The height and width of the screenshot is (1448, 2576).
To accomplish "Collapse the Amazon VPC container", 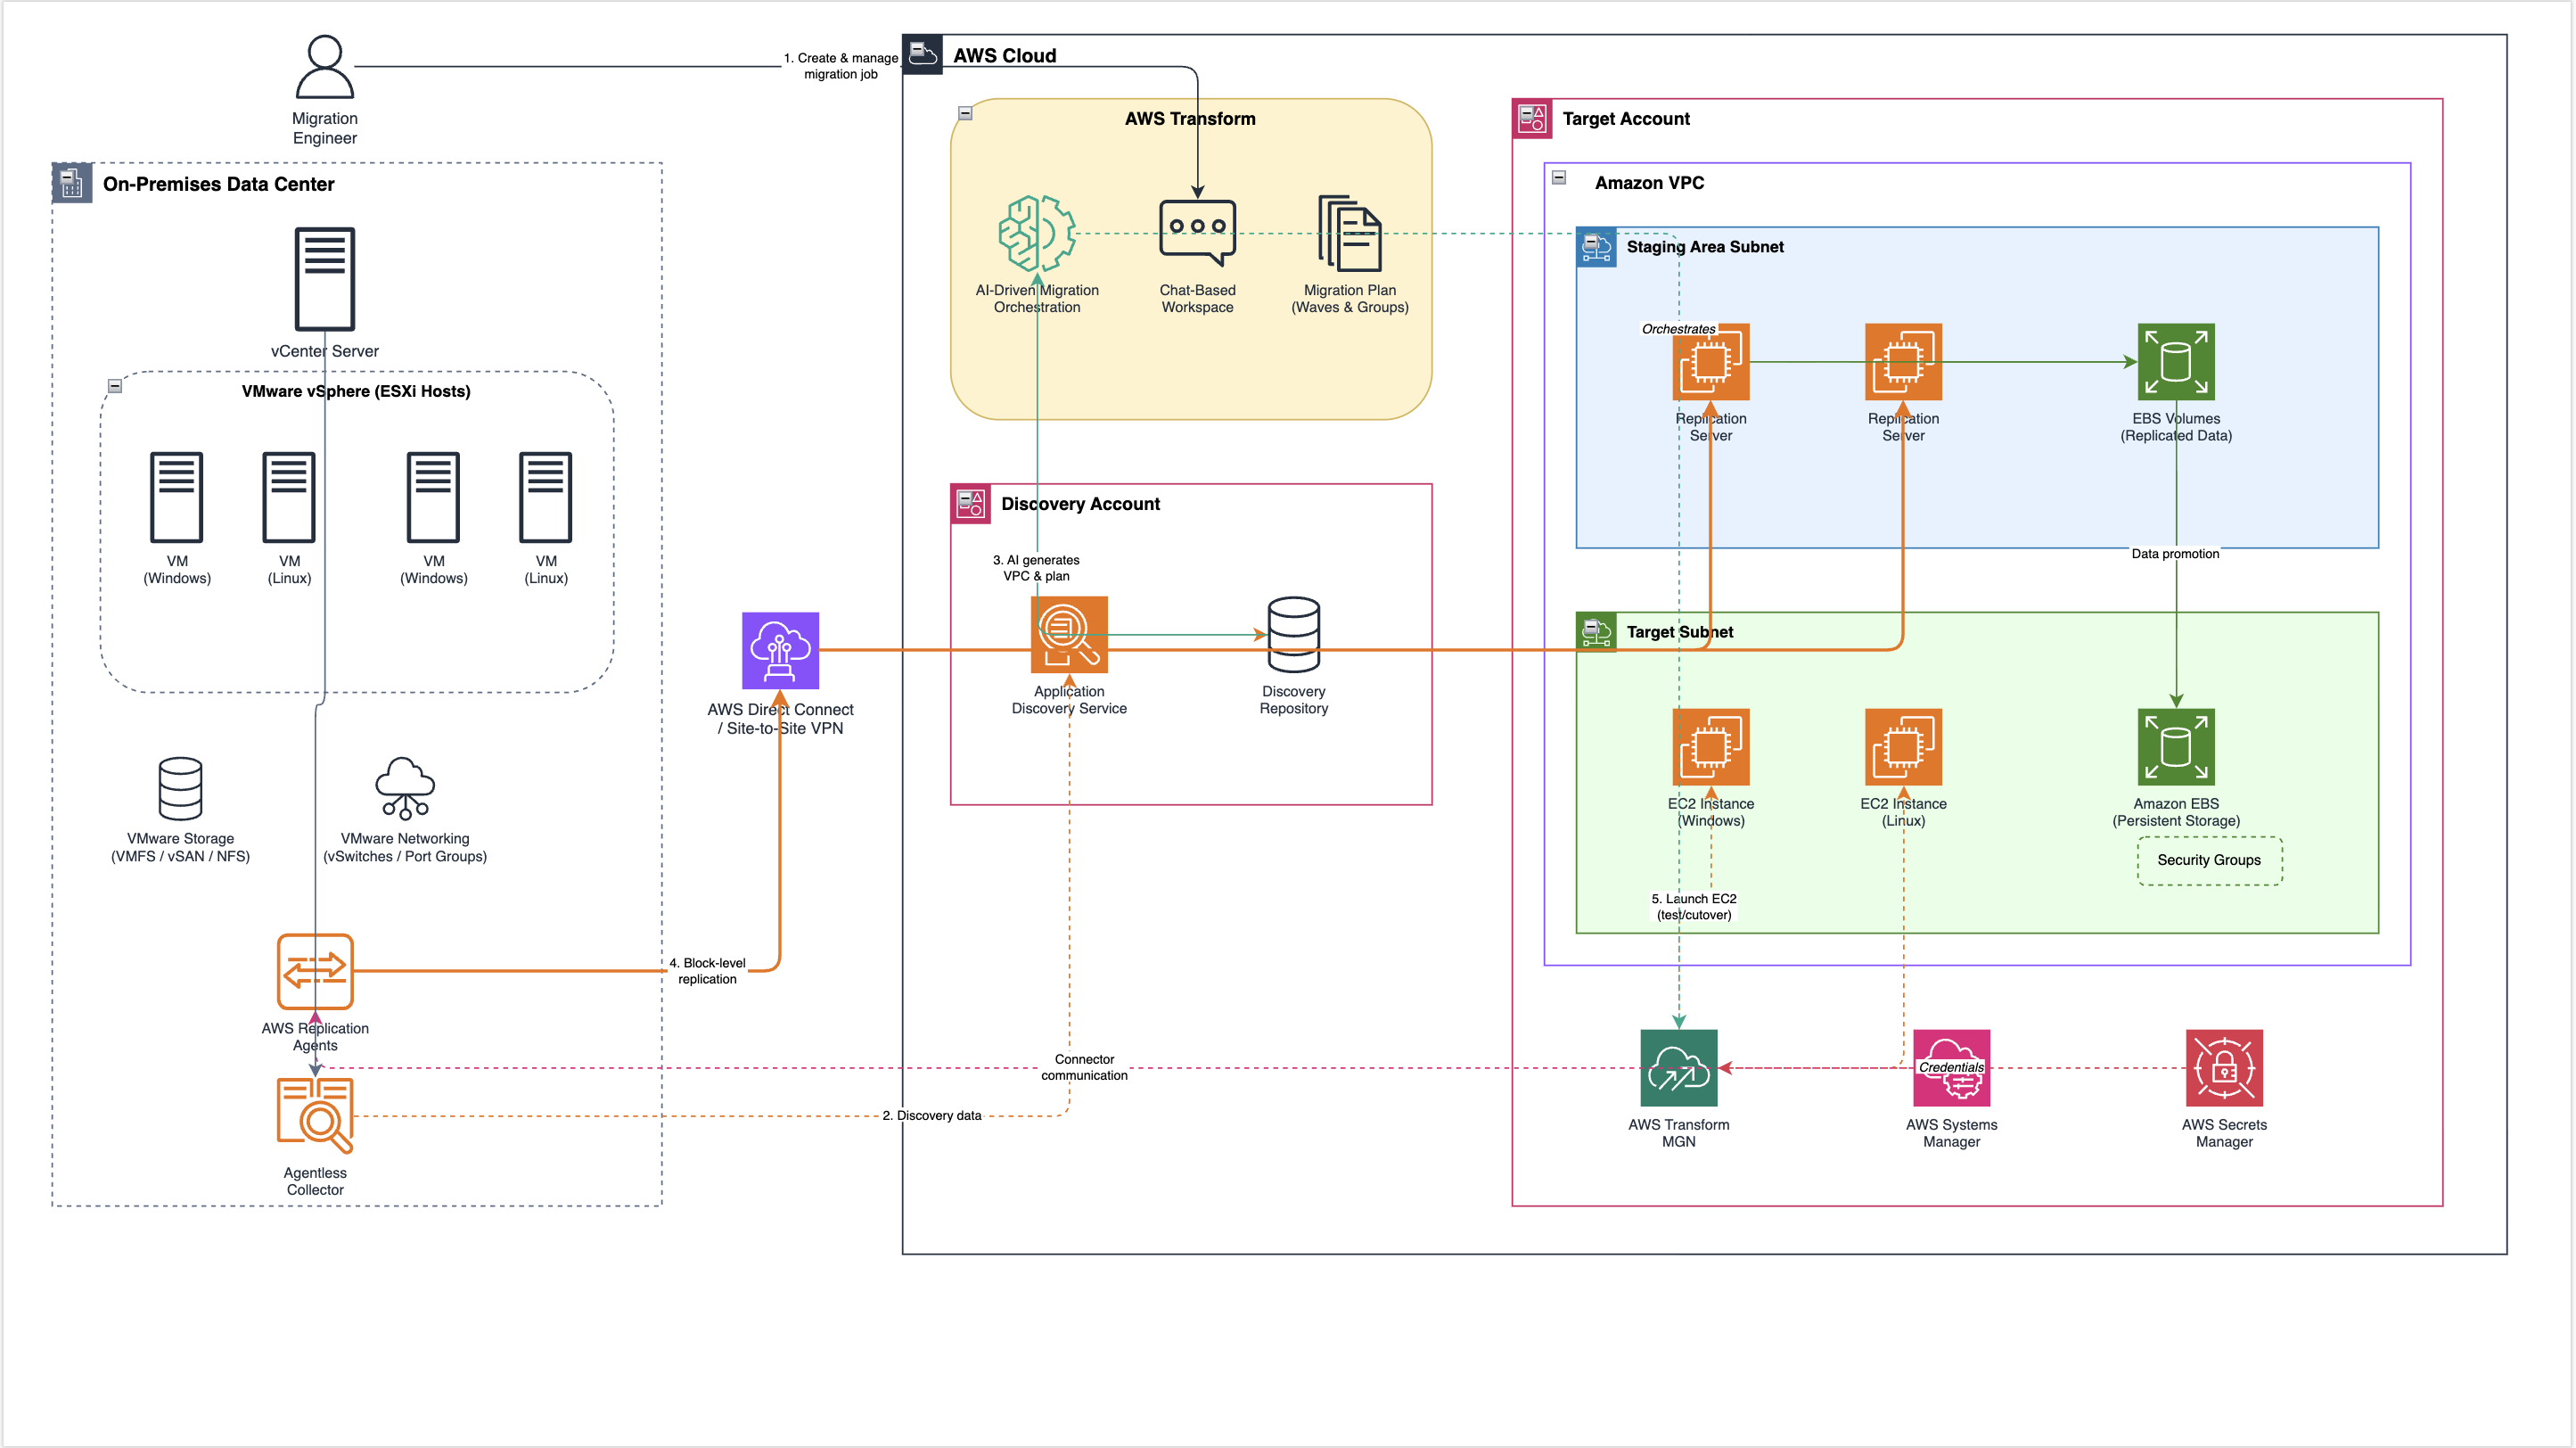I will click(1558, 177).
